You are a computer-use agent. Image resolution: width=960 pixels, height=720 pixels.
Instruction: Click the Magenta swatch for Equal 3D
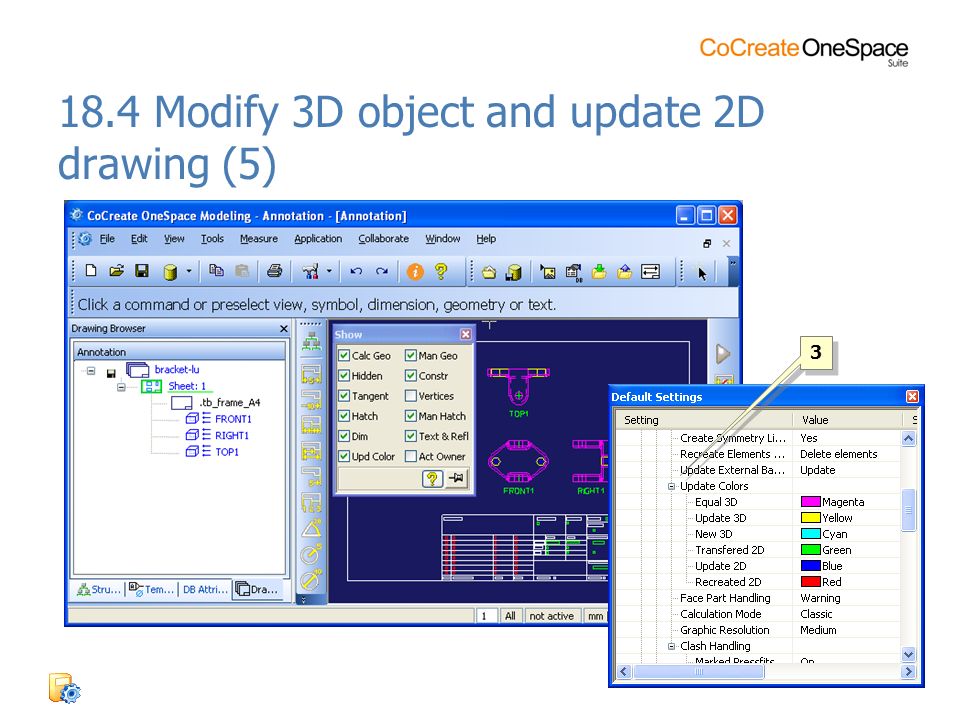click(811, 502)
